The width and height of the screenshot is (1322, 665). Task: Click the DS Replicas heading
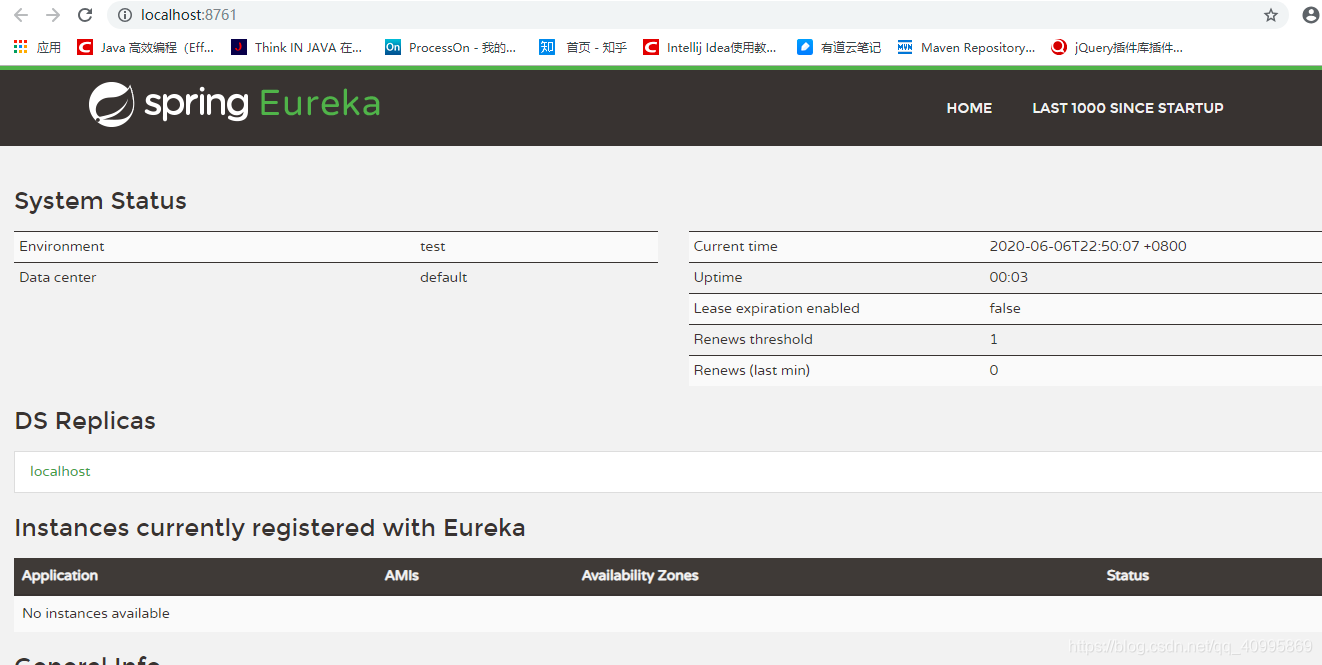tap(85, 421)
